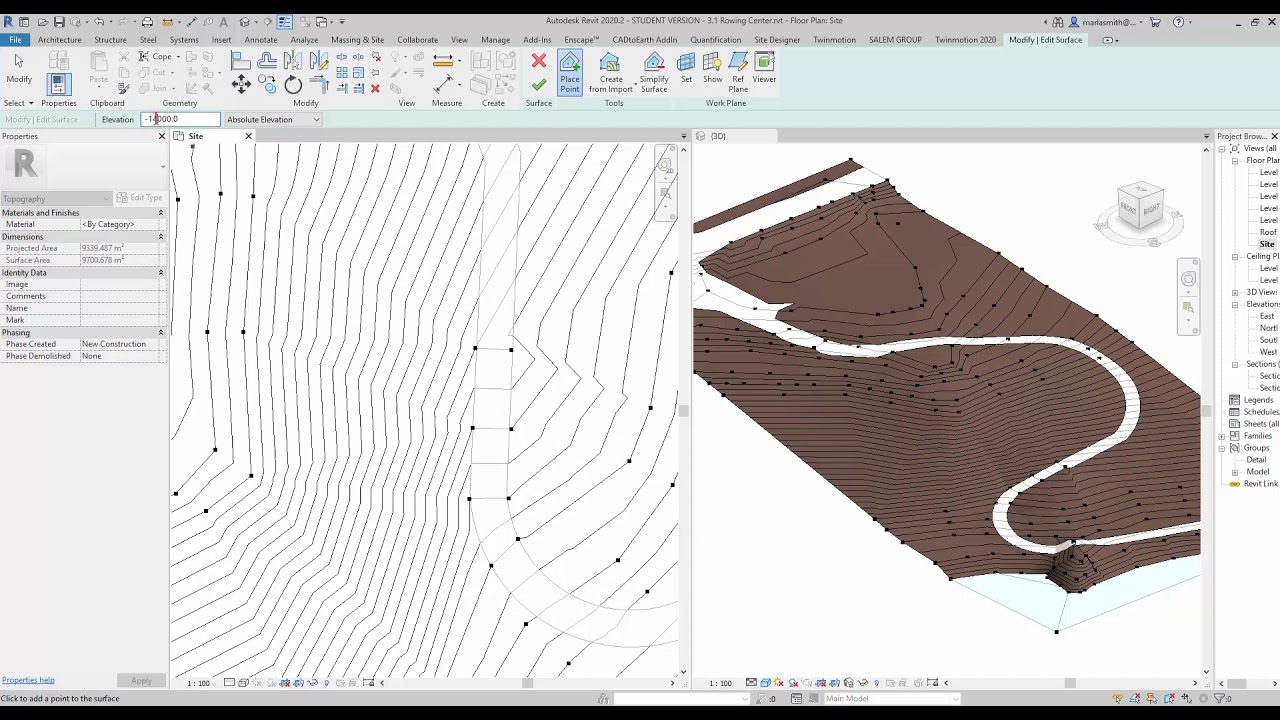This screenshot has height=720, width=1280.
Task: Switch to the {3D} view tab
Action: [717, 136]
